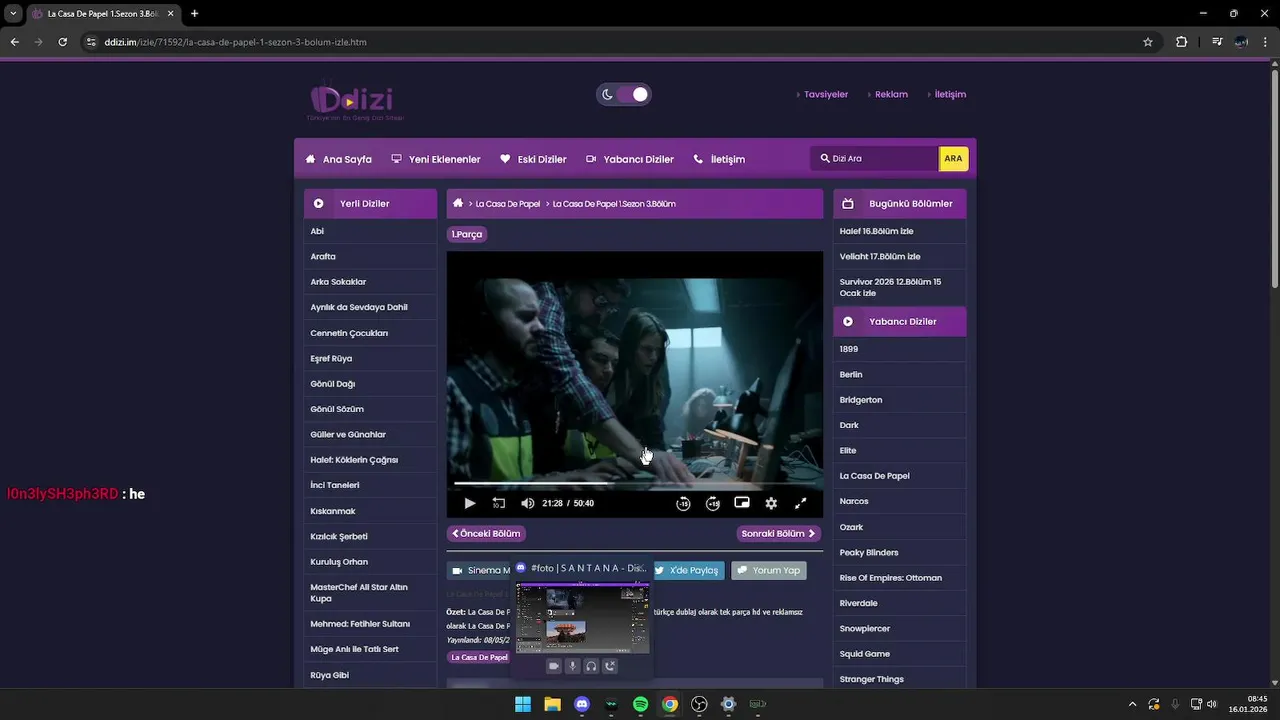1280x720 pixels.
Task: Skip back 15 seconds in player
Action: [x=683, y=503]
